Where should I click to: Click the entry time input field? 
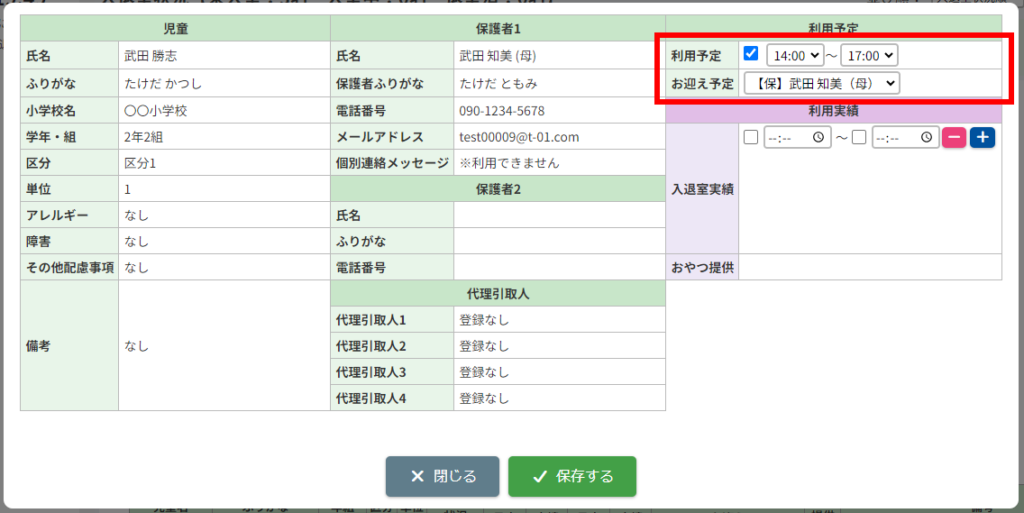[797, 138]
